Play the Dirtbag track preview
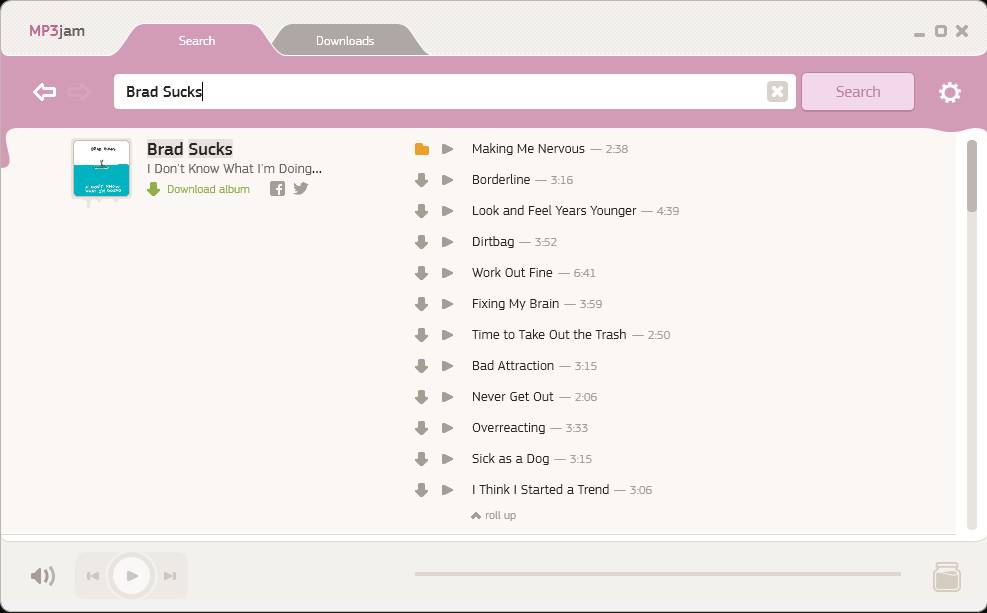 click(448, 242)
